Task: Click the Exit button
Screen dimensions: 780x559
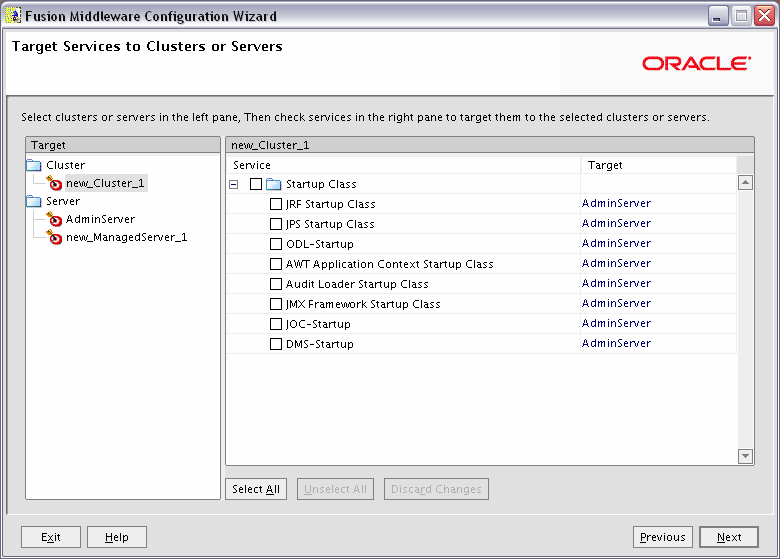Action: 51,537
